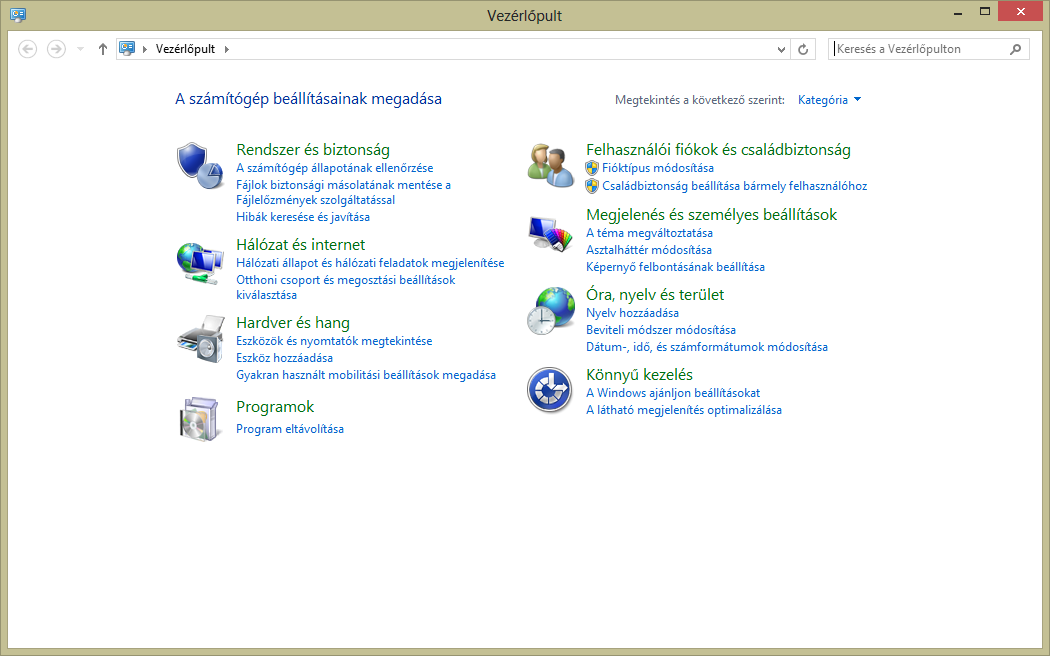The image size is (1050, 656).
Task: Close the Vezérlőpult window
Action: click(x=1021, y=11)
